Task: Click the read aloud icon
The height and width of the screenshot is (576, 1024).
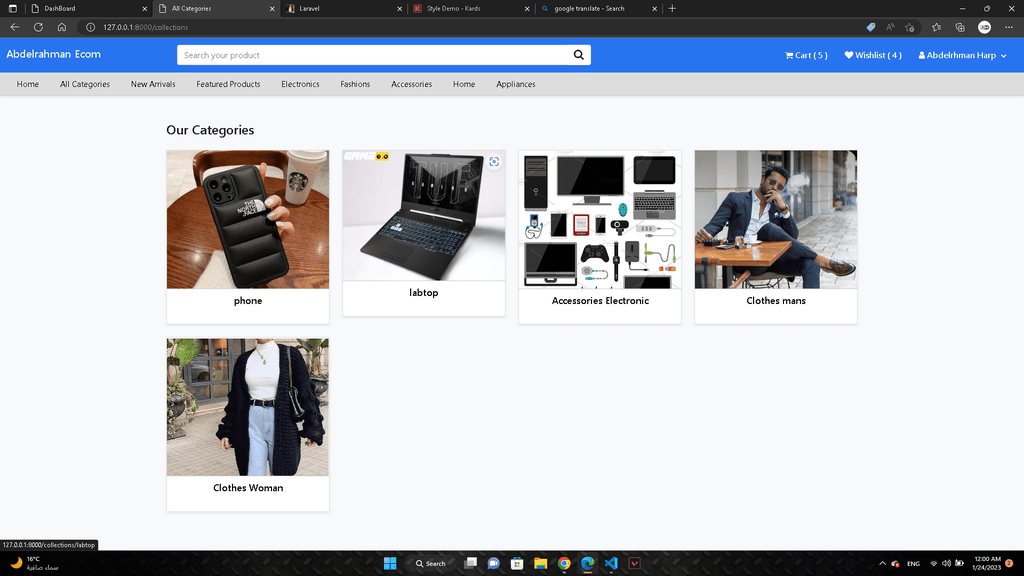Action: [890, 27]
